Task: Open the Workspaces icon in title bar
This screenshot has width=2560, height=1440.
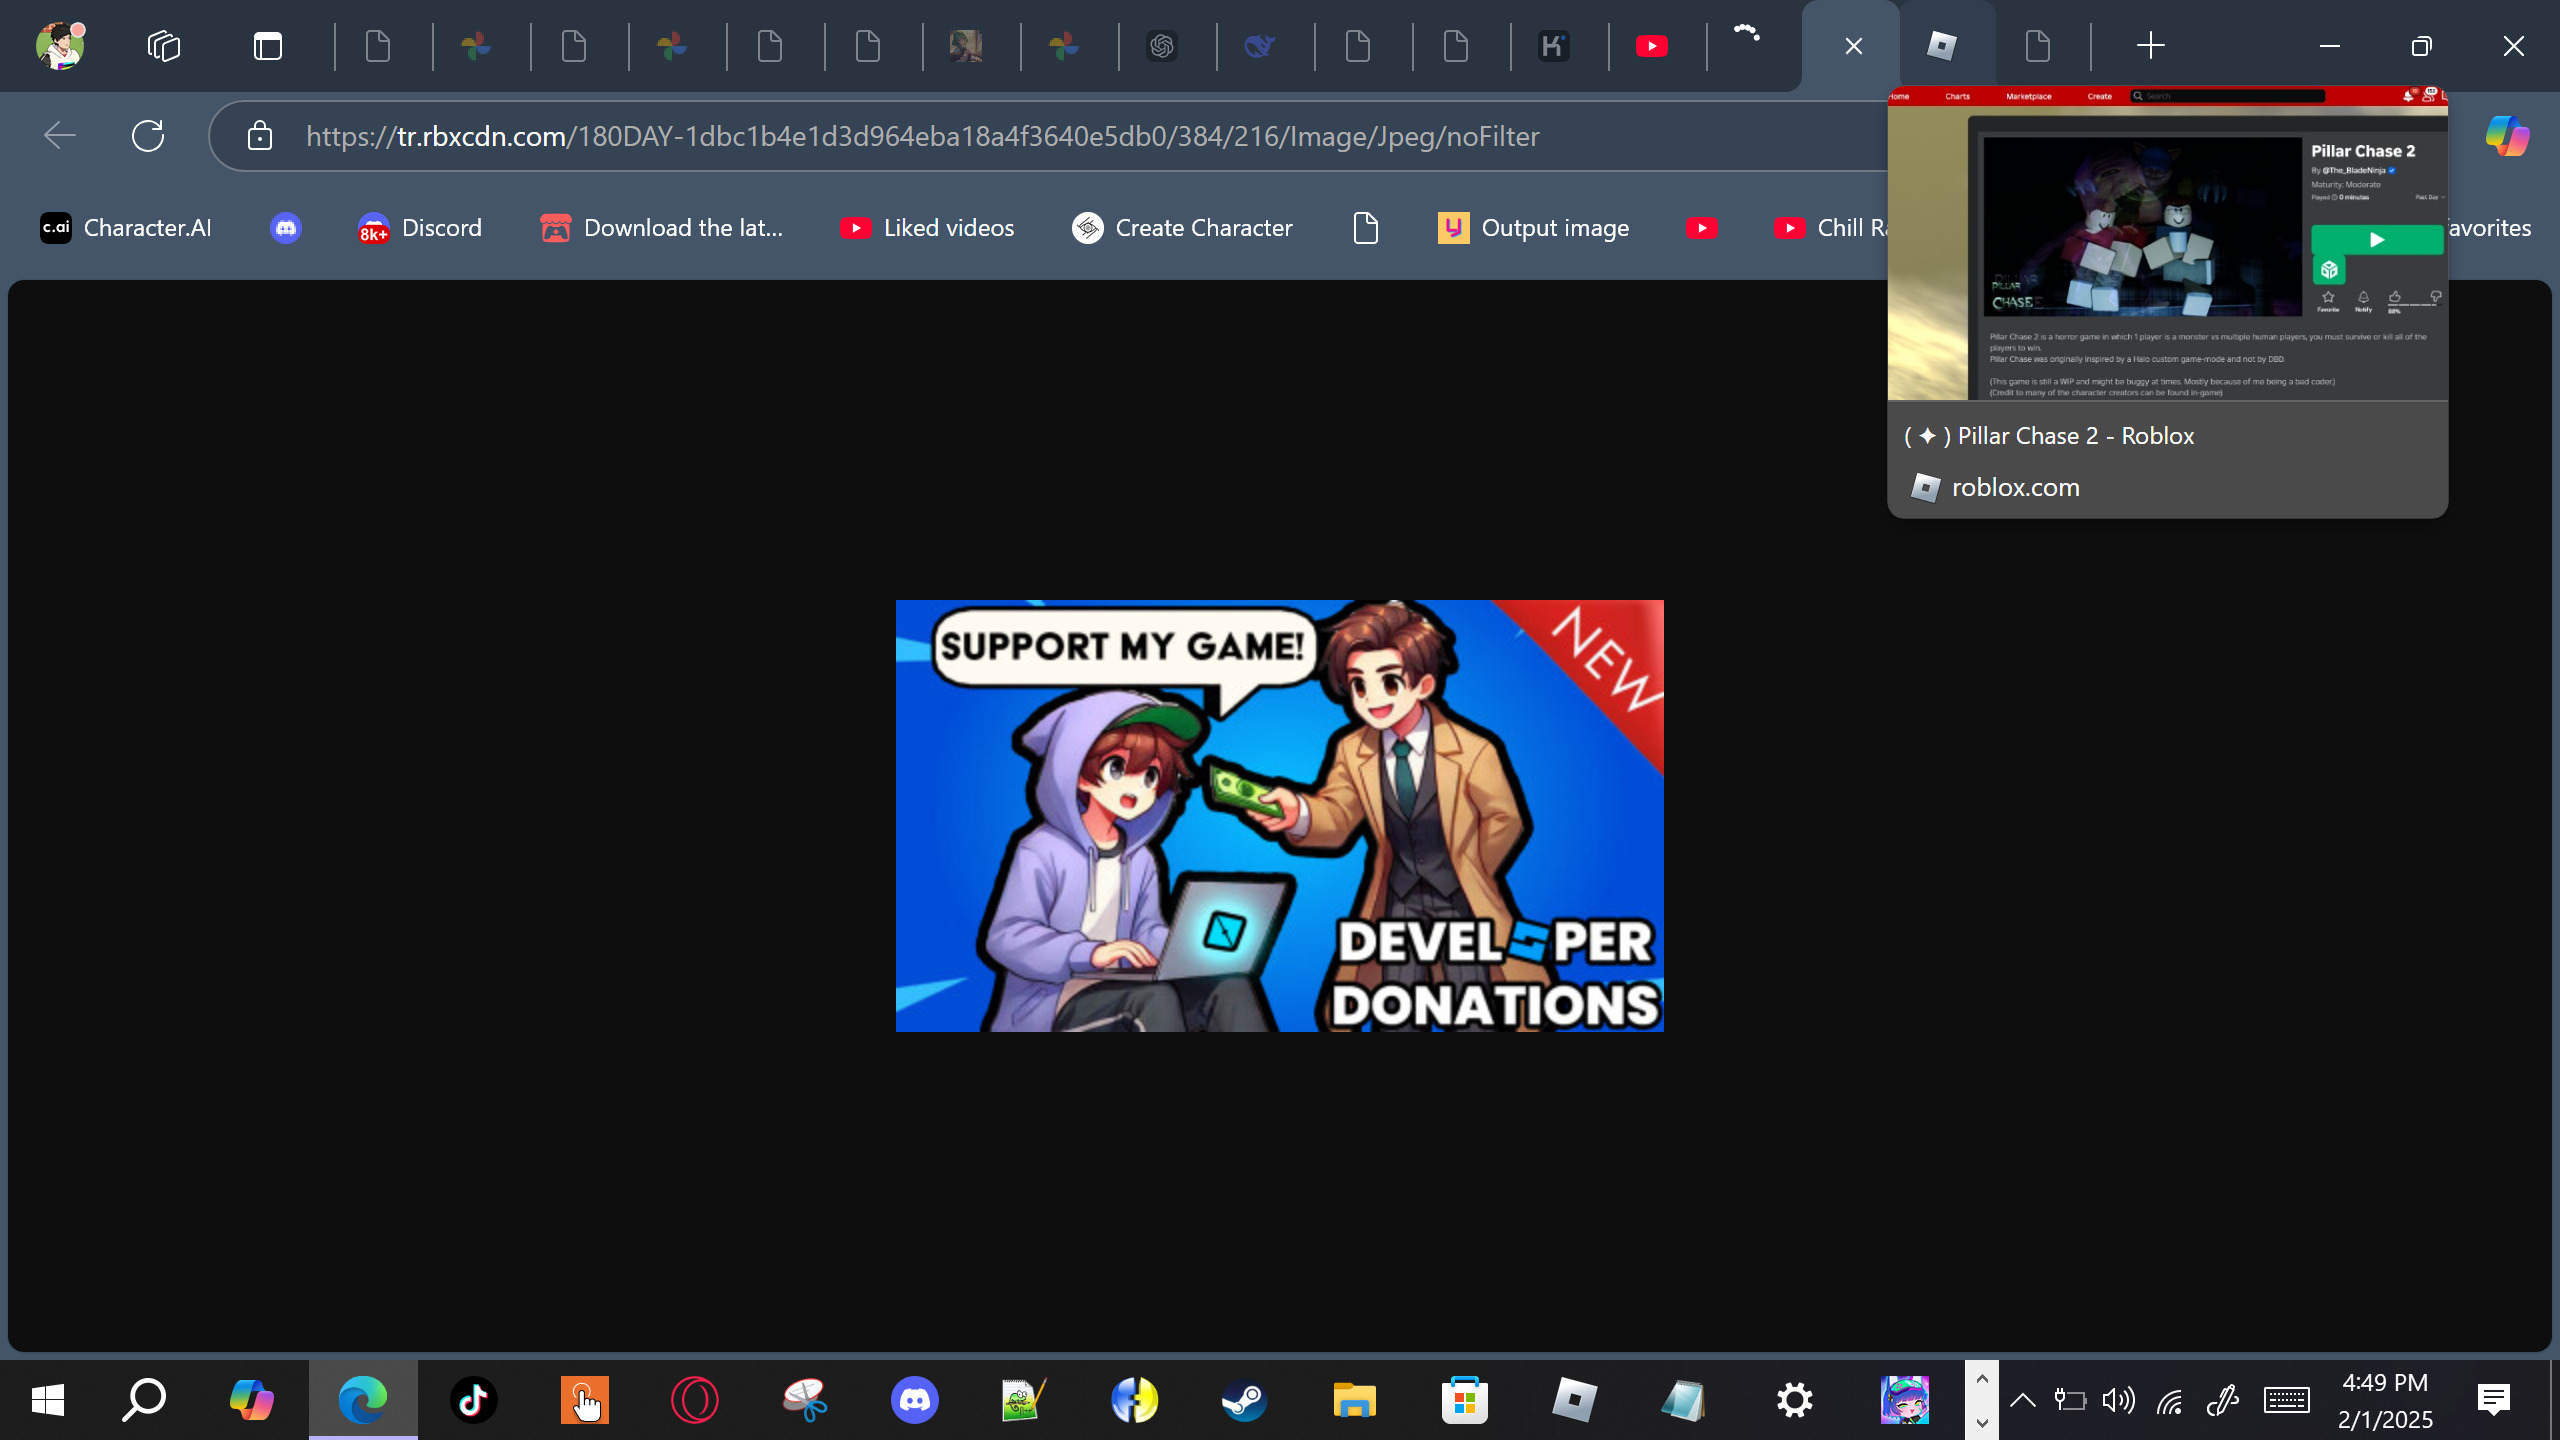Action: tap(164, 46)
